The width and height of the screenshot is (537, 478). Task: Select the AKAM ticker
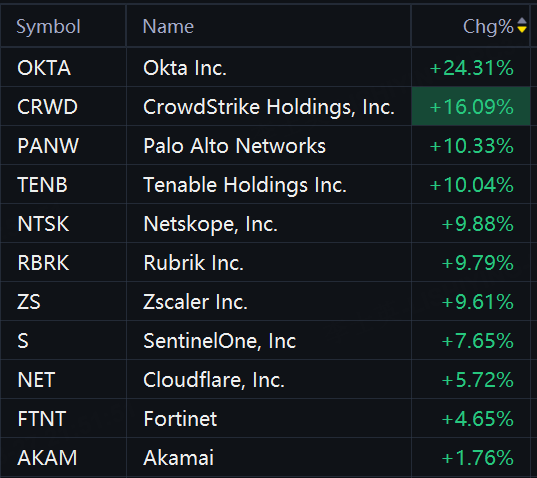tap(47, 458)
